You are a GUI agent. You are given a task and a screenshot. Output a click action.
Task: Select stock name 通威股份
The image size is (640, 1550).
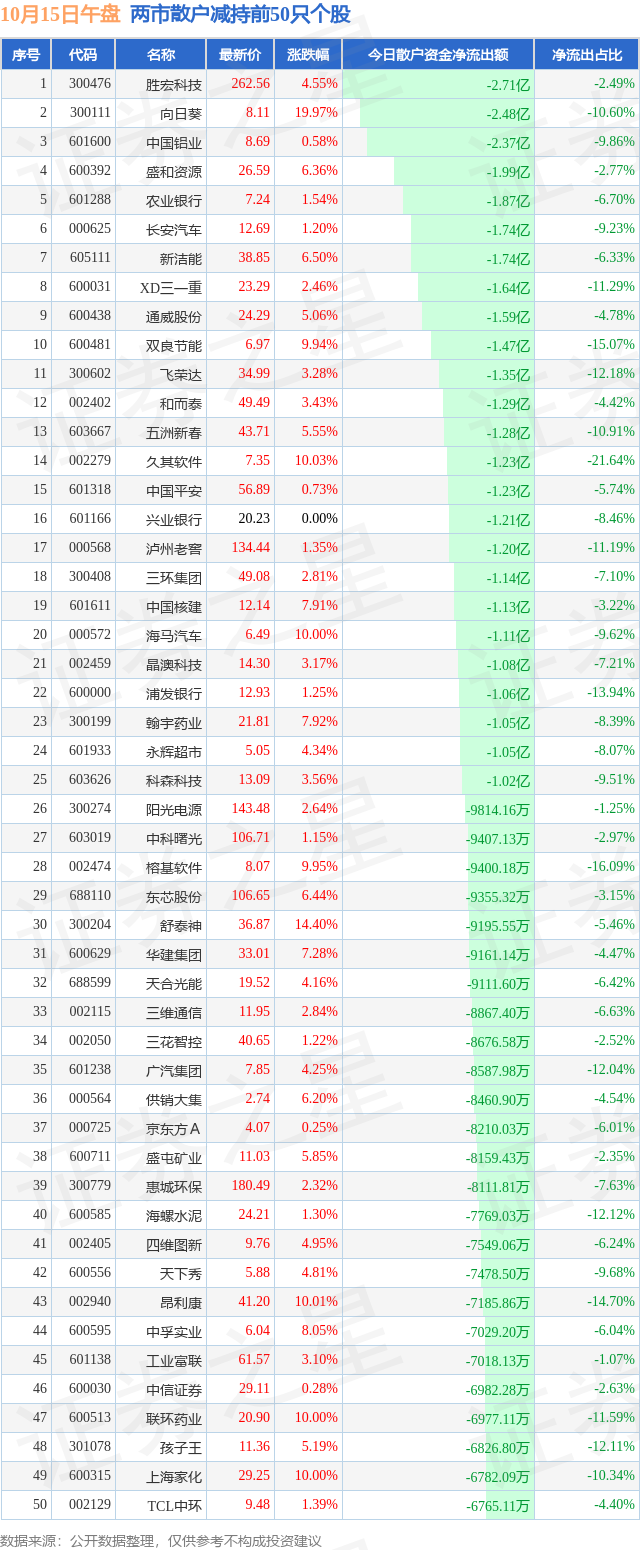point(174,316)
